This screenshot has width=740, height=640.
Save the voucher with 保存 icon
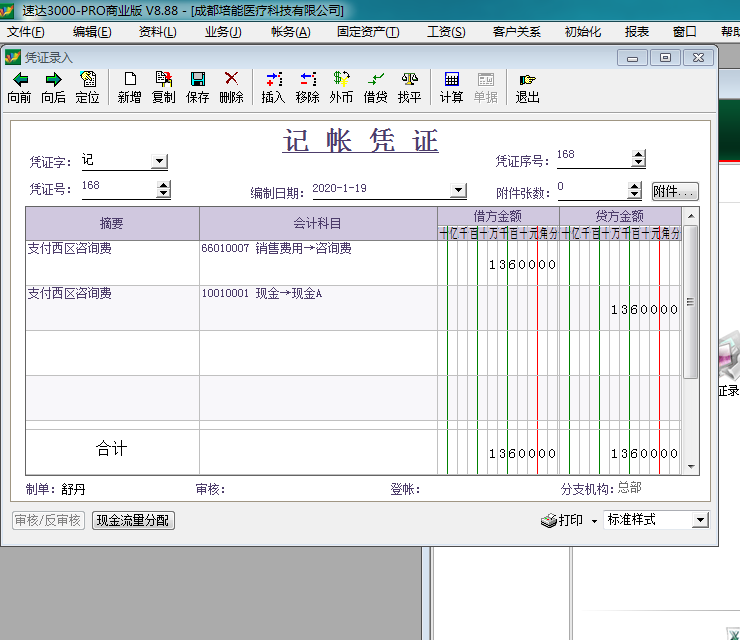point(197,80)
